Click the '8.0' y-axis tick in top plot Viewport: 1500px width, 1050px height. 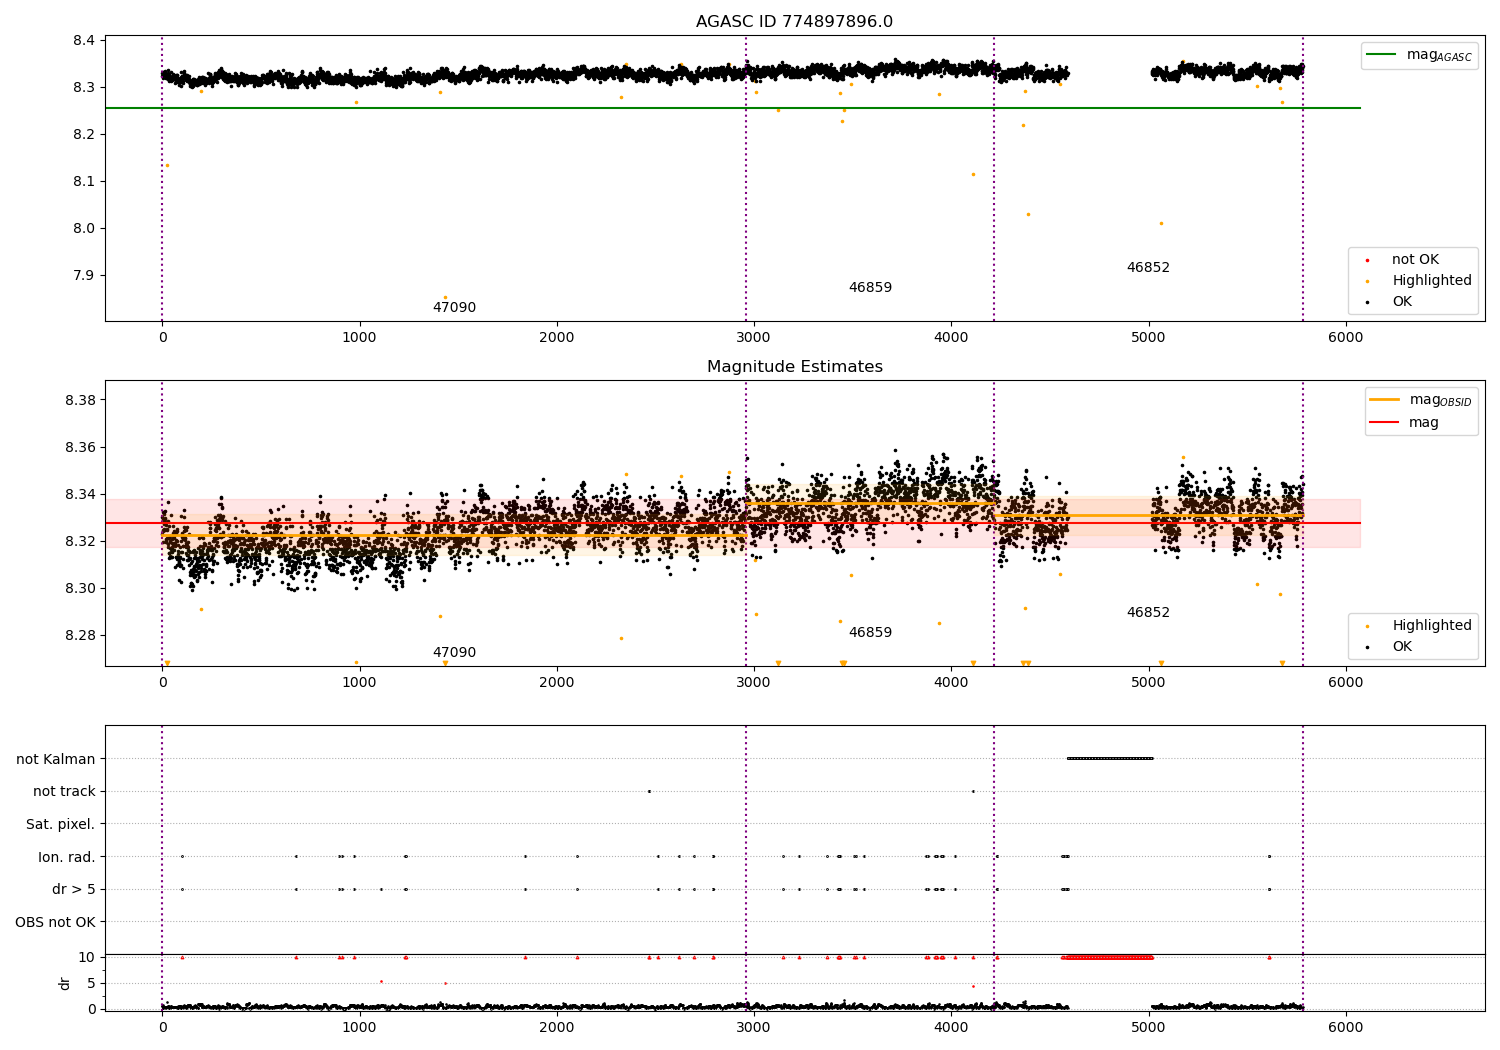tap(84, 229)
